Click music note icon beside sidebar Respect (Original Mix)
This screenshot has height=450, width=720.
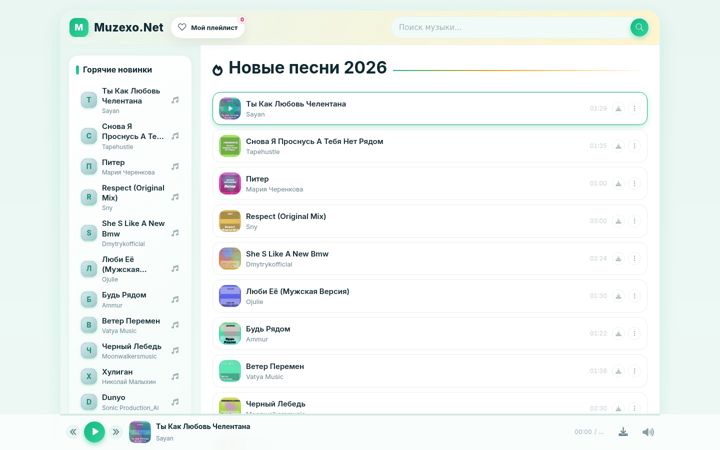click(x=175, y=197)
